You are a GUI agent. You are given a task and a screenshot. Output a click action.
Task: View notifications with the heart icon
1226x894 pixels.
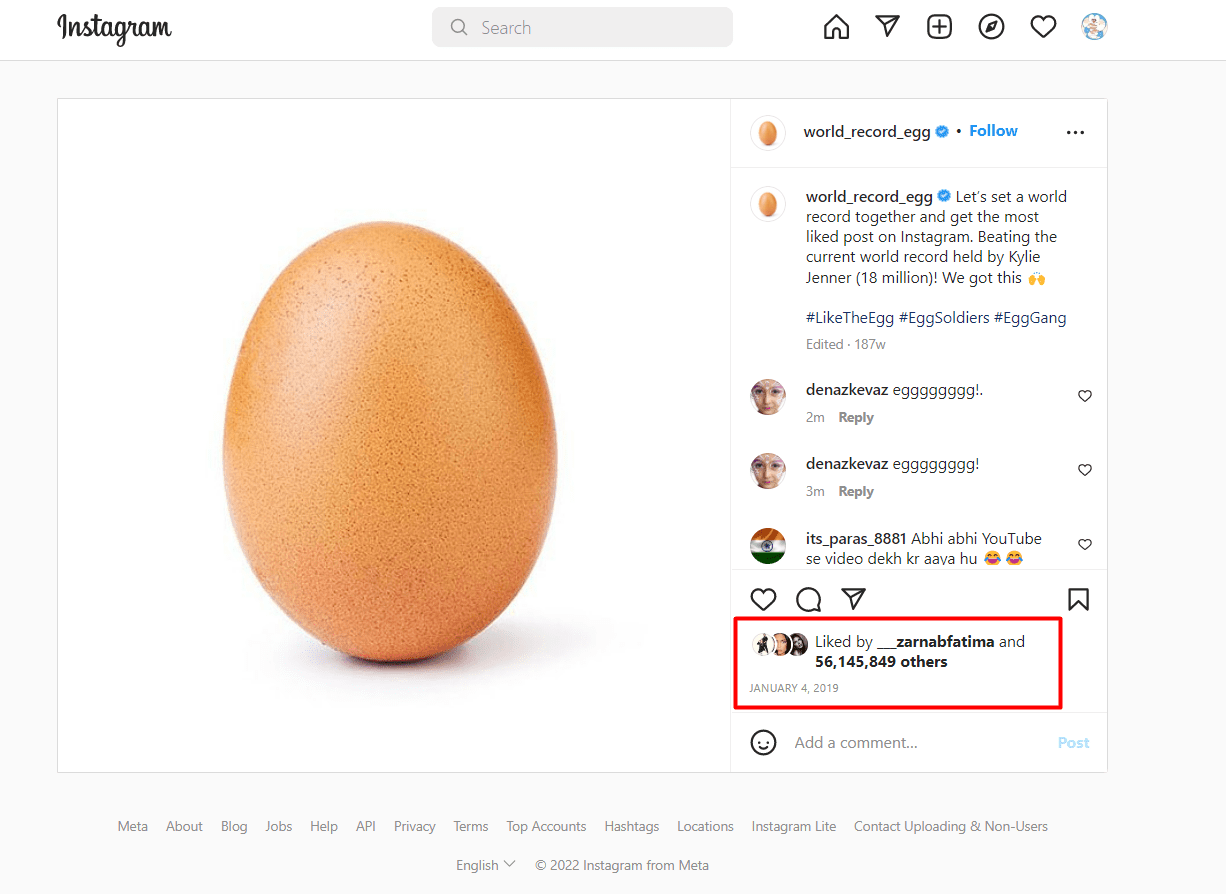(x=1043, y=26)
